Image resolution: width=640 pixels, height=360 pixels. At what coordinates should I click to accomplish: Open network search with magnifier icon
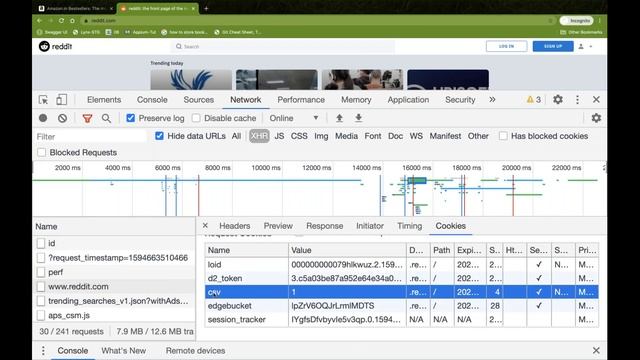pyautogui.click(x=106, y=118)
